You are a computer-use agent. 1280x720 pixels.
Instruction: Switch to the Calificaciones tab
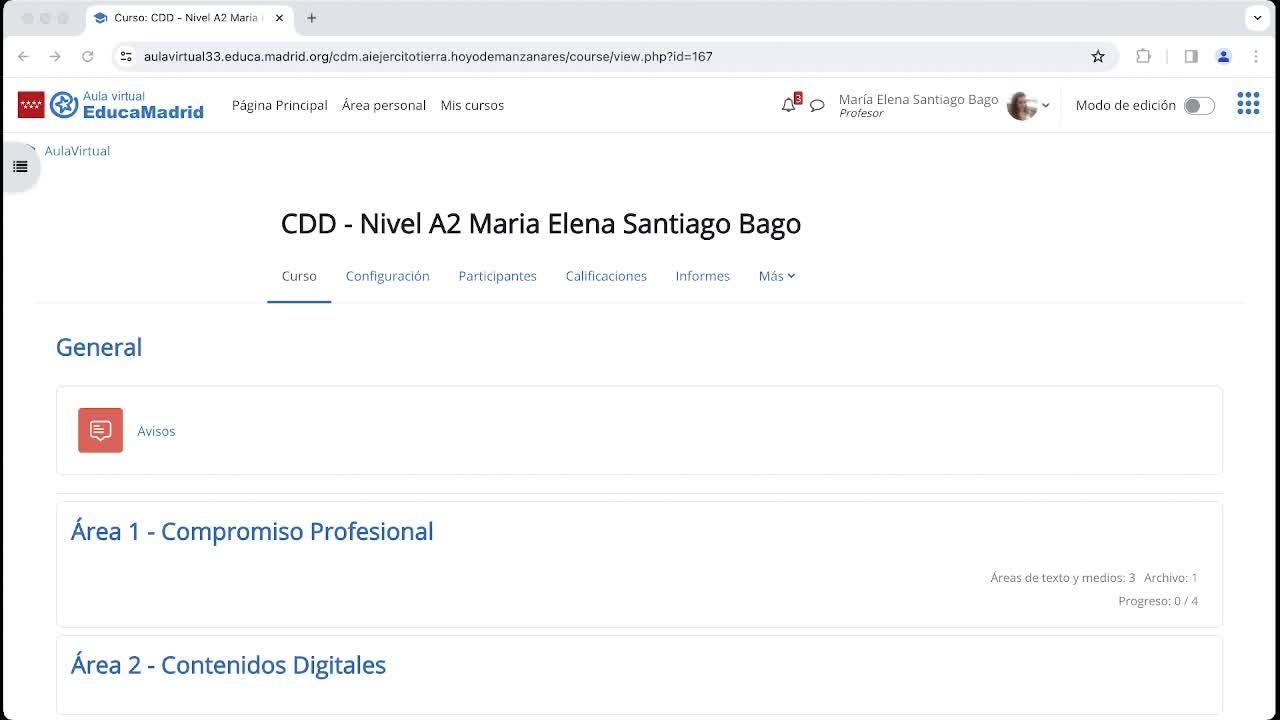click(606, 276)
